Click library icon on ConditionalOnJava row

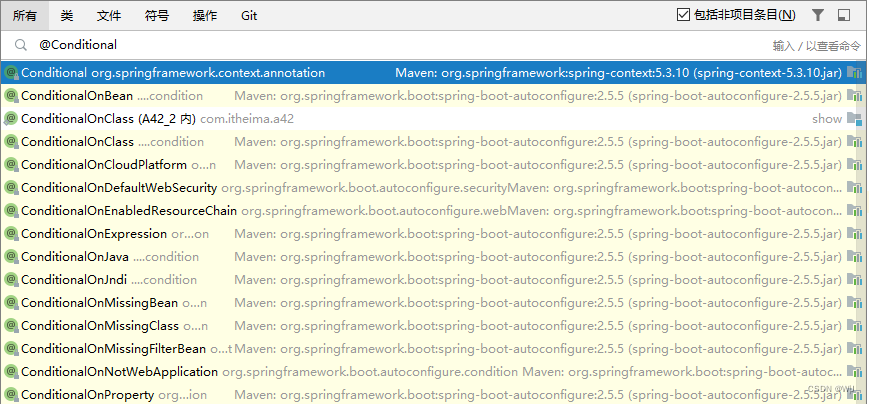(x=855, y=257)
